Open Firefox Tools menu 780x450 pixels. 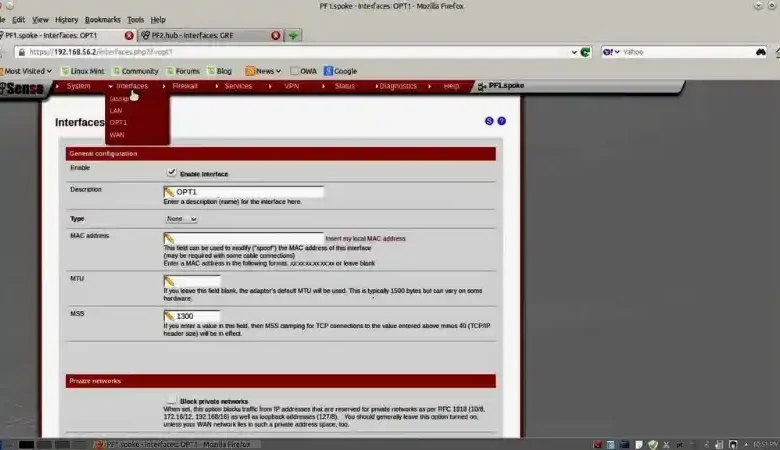coord(135,20)
